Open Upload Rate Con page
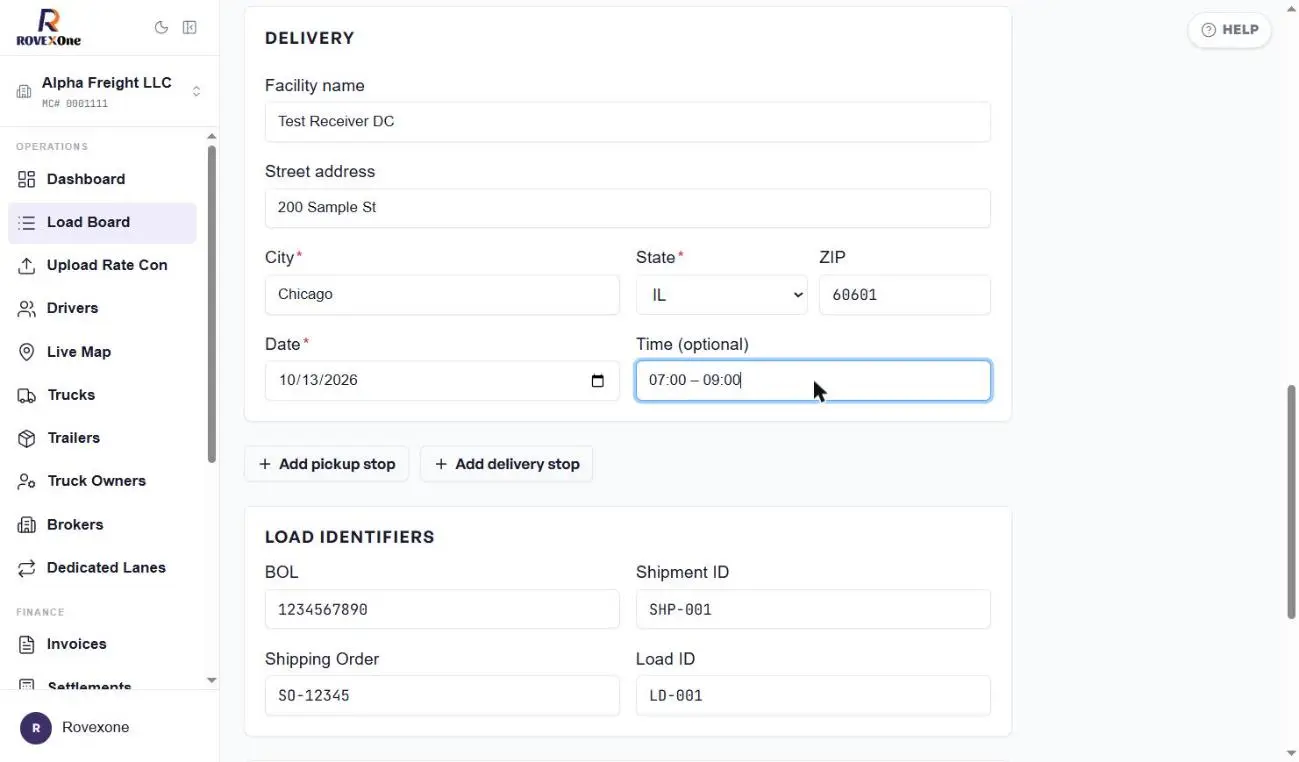Screen dimensions: 1299x762 tap(102, 265)
